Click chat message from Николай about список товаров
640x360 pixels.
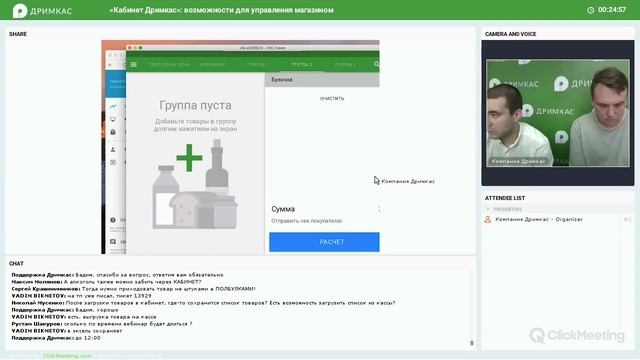(x=203, y=303)
